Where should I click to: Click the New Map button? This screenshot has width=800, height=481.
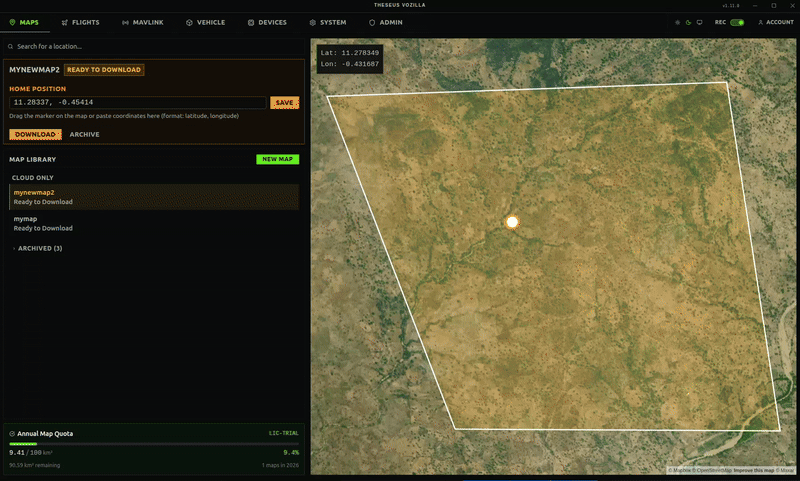click(277, 159)
